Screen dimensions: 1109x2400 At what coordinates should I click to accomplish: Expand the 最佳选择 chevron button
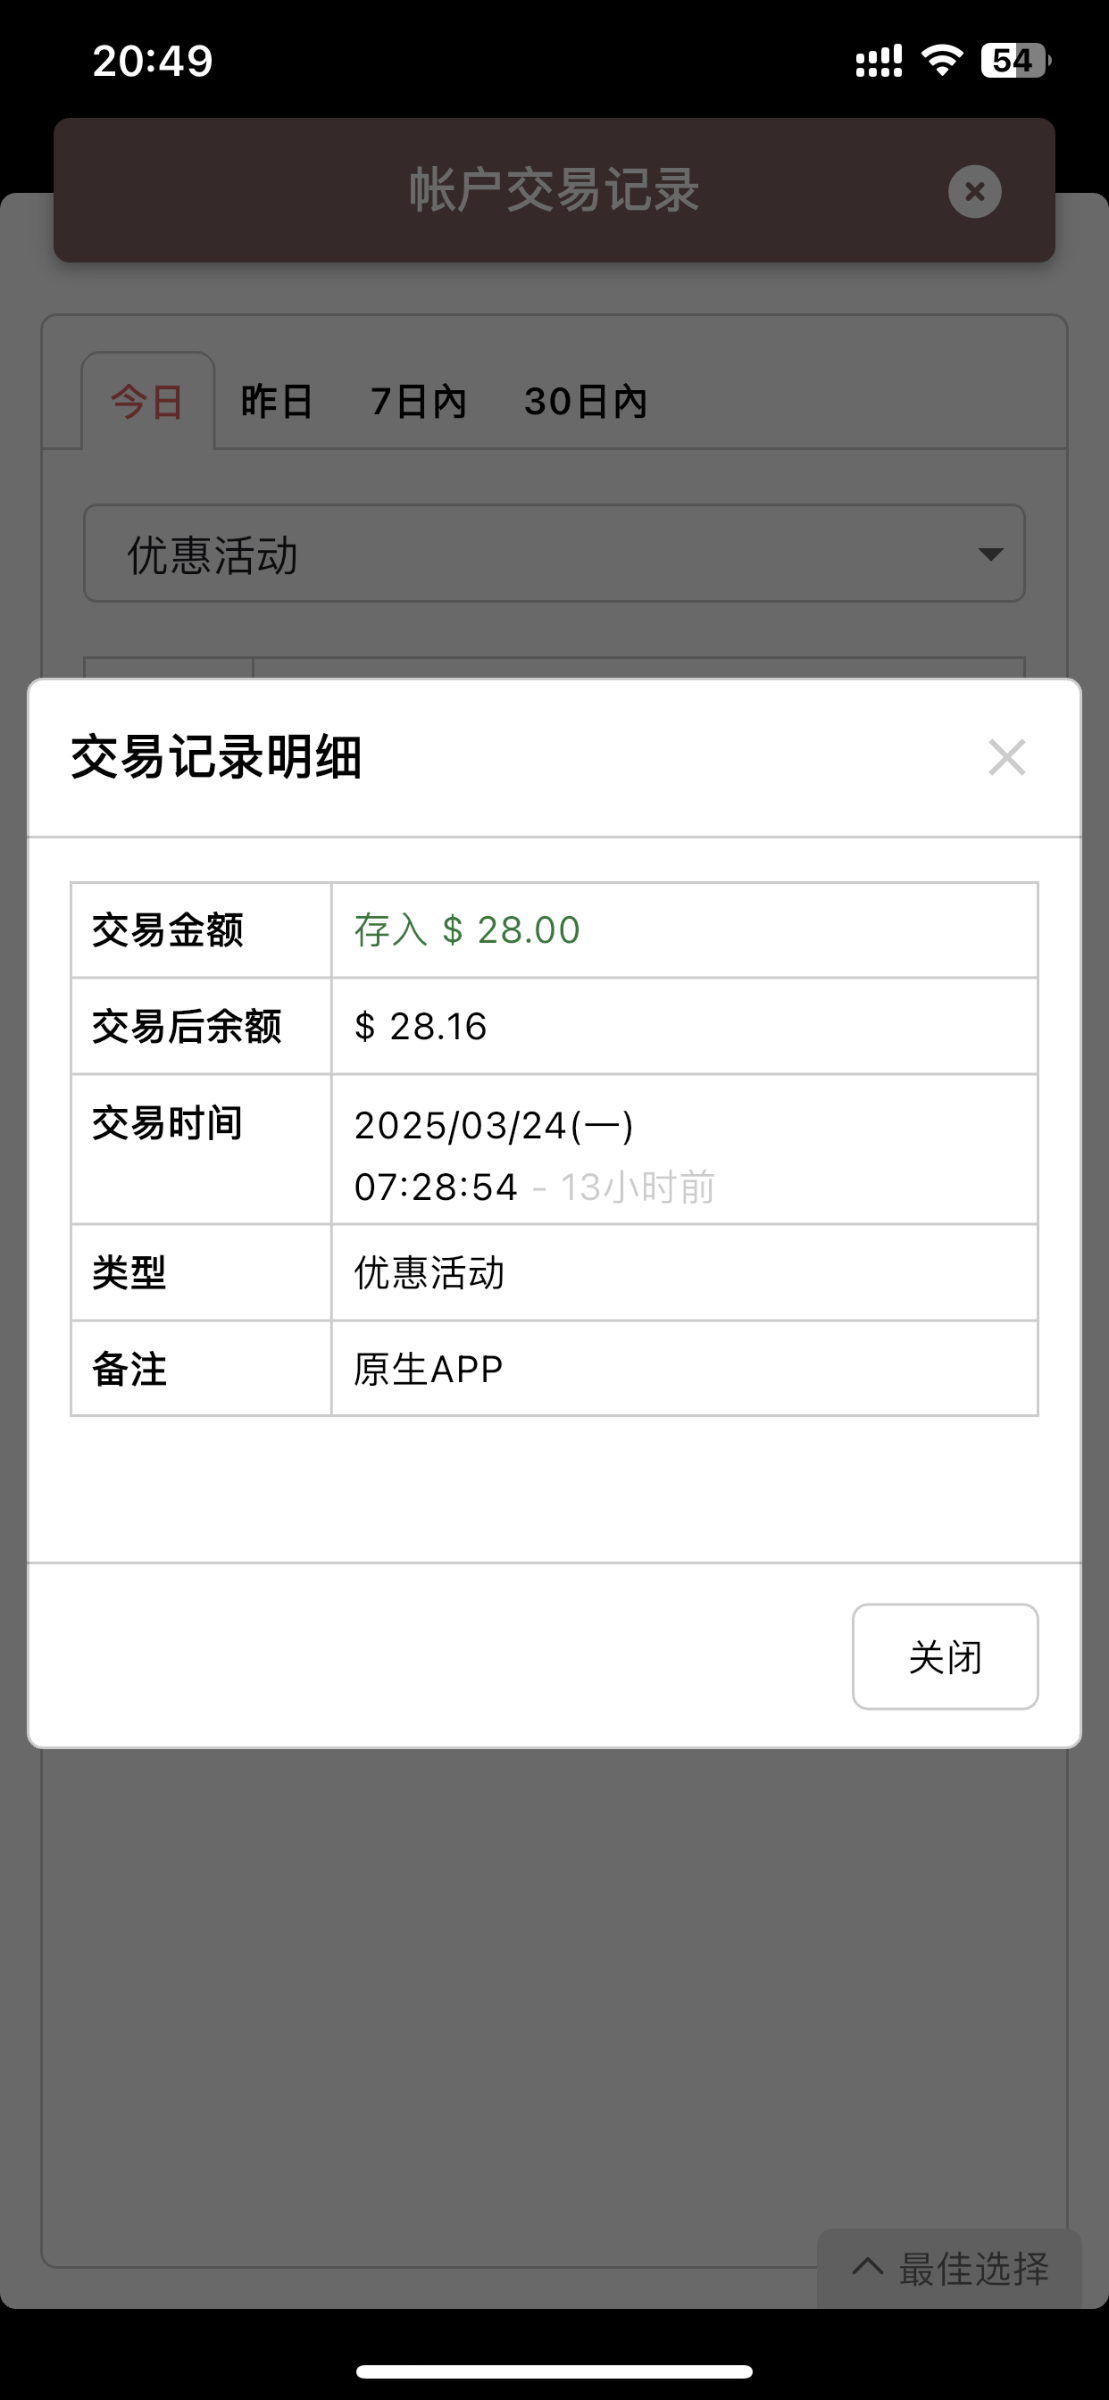tap(949, 2269)
